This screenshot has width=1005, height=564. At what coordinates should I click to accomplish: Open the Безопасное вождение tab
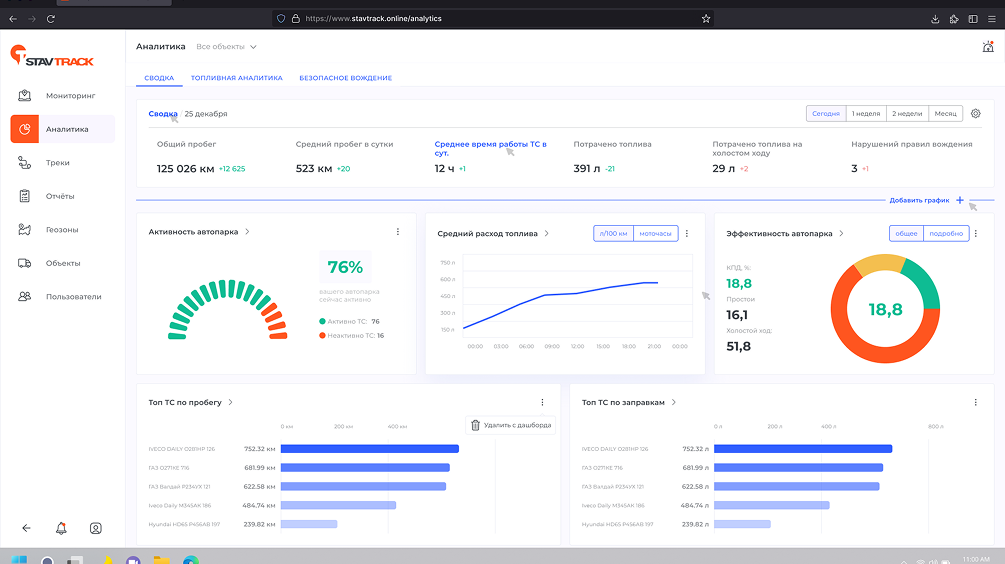pos(345,78)
